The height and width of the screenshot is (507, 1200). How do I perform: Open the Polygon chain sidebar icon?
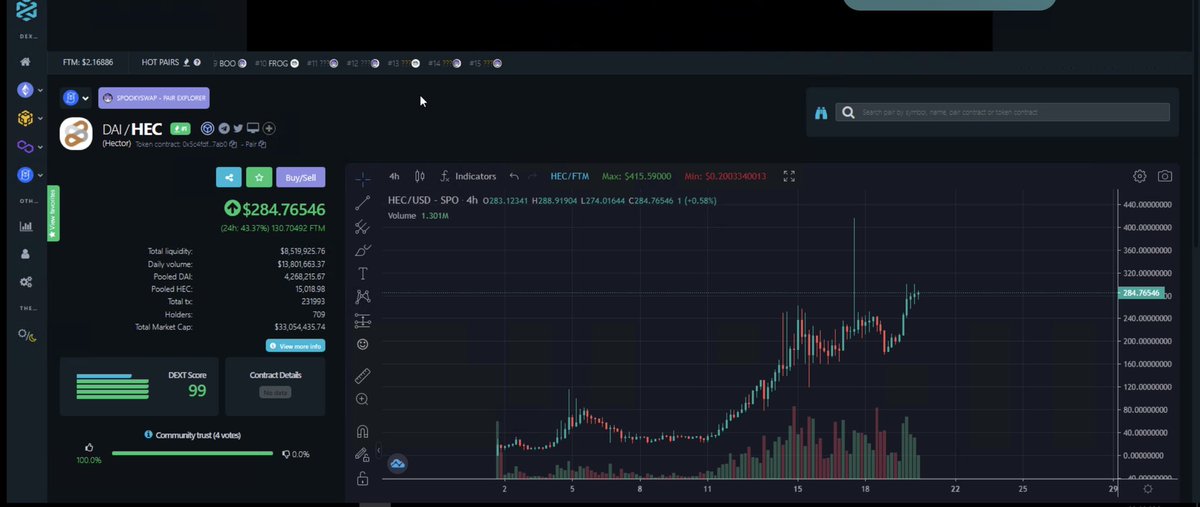tap(25, 147)
